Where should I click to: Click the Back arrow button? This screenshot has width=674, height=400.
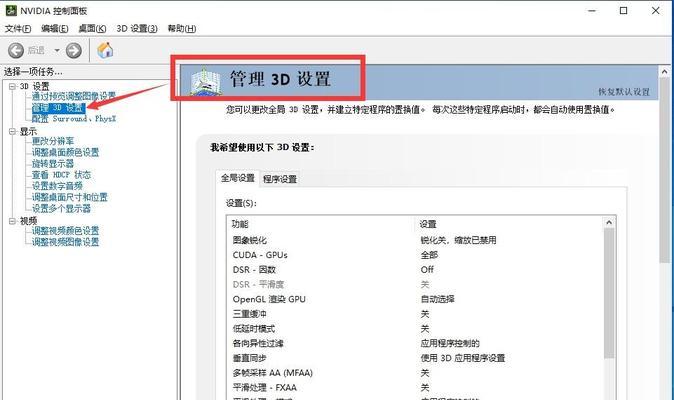click(16, 51)
